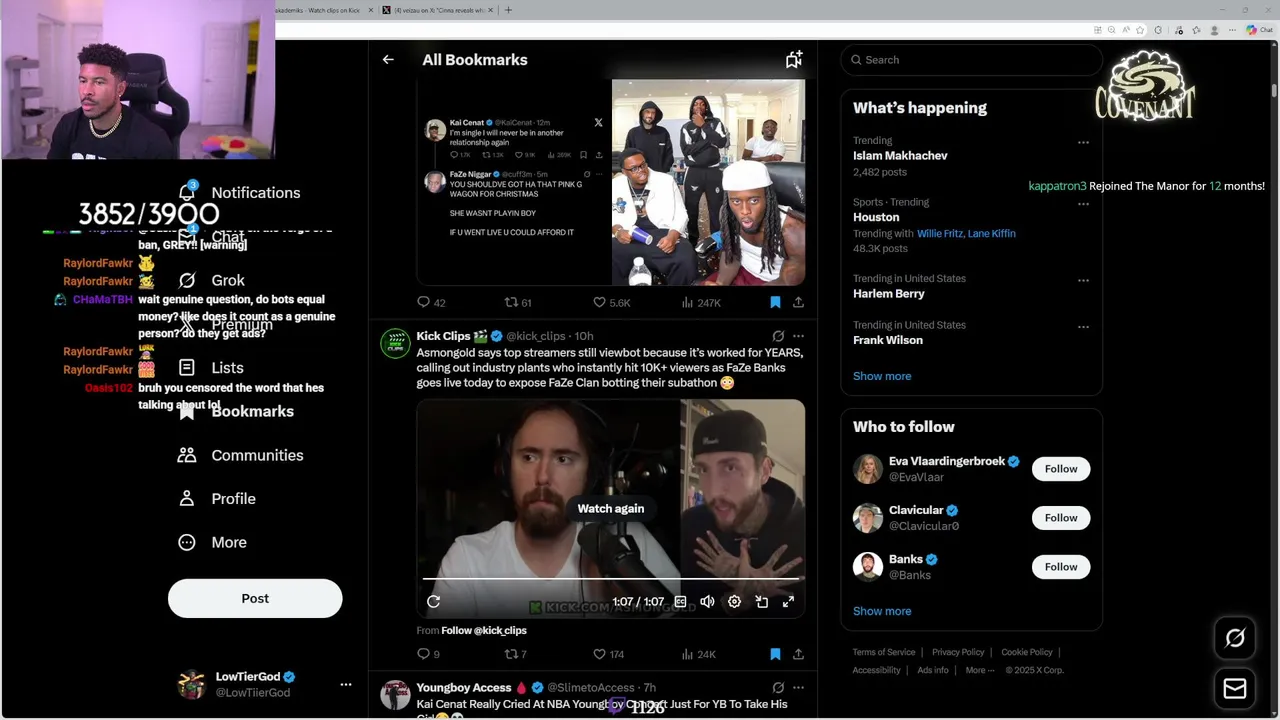
Task: Open Communities in the sidebar
Action: pos(240,455)
